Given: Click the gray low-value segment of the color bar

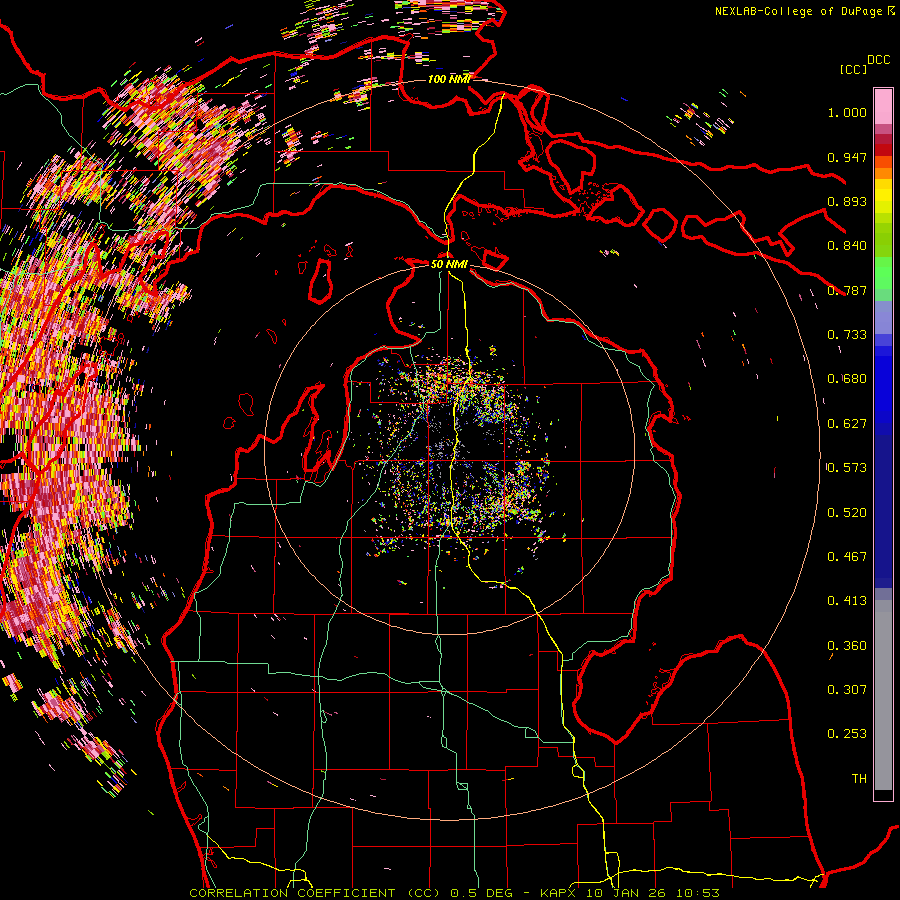Looking at the screenshot, I should click(883, 695).
